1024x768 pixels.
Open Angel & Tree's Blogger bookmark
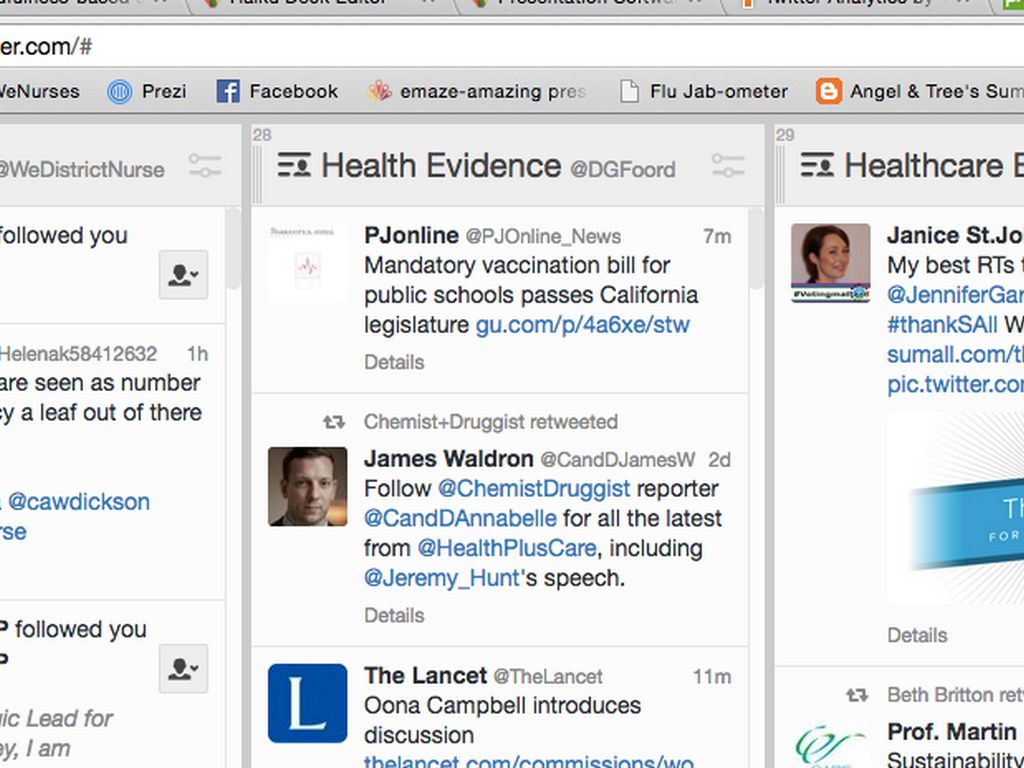tap(918, 91)
